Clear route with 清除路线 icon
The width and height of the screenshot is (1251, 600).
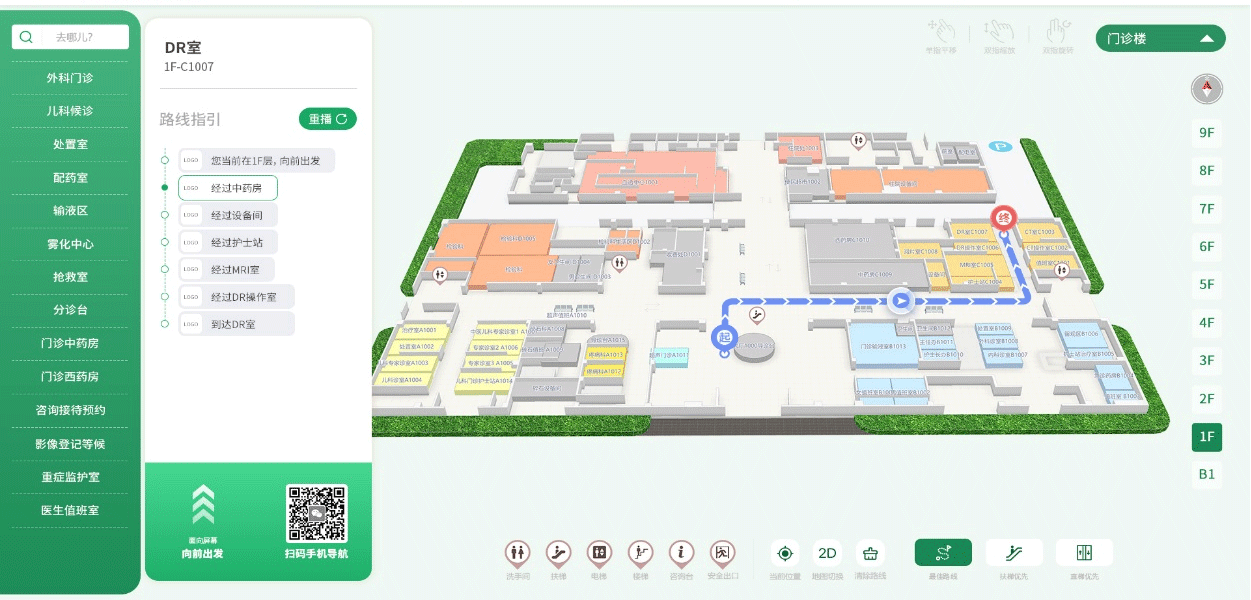coord(870,553)
